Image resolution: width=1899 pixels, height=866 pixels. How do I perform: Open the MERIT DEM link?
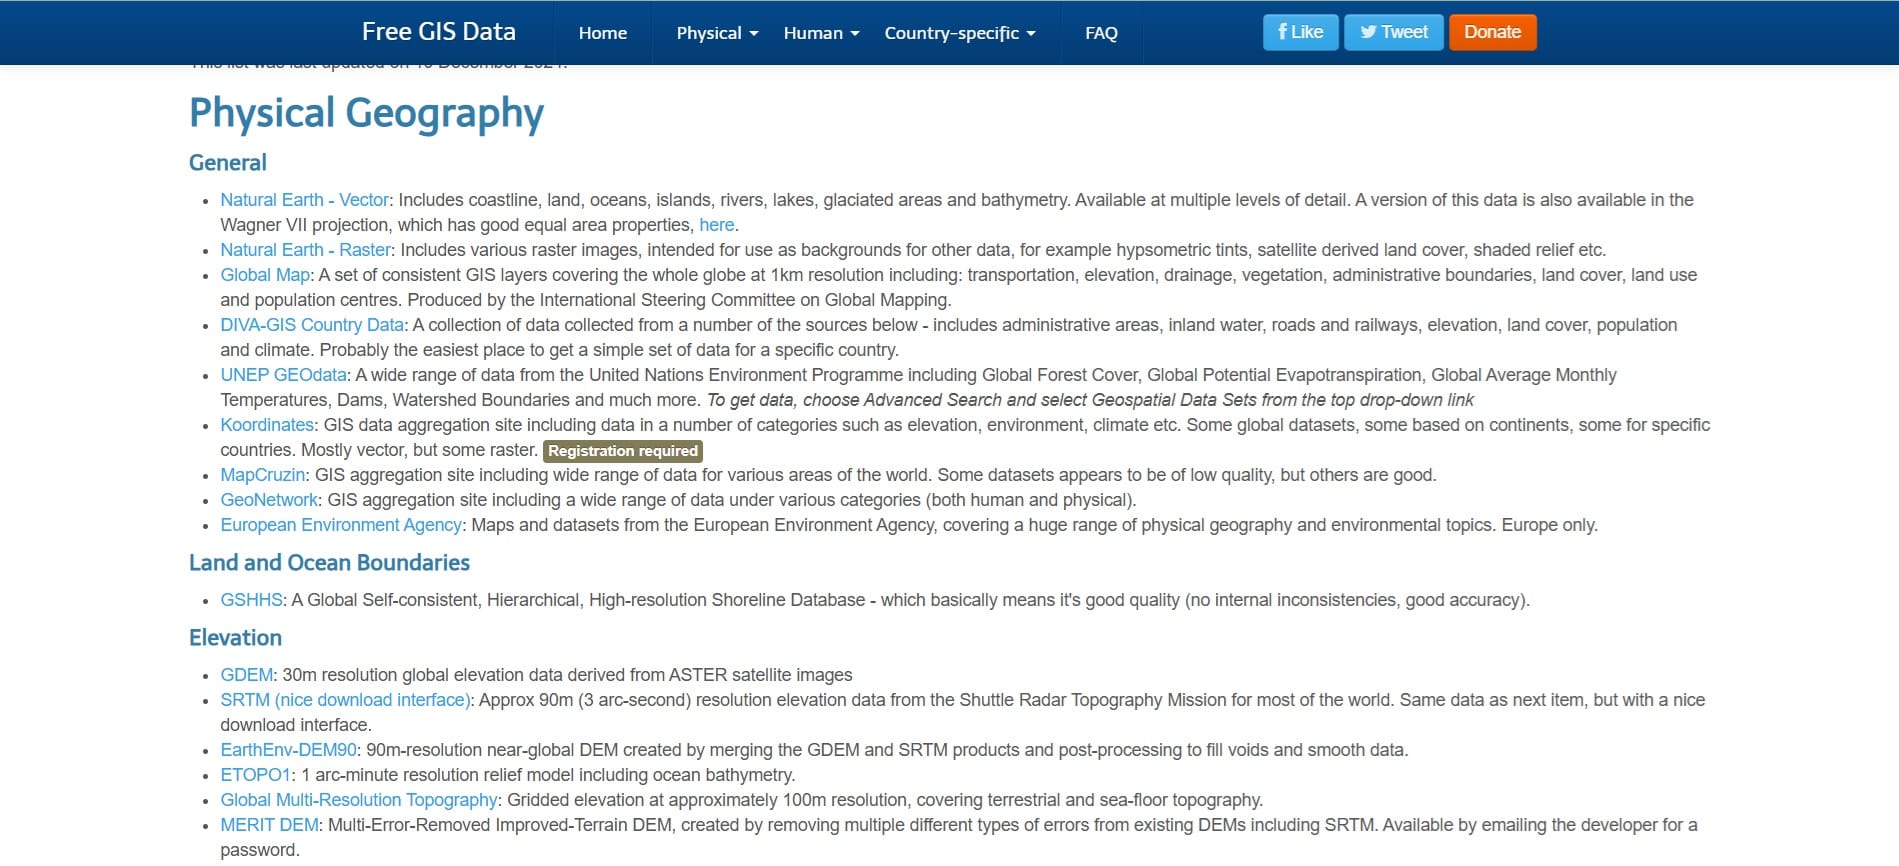(270, 825)
